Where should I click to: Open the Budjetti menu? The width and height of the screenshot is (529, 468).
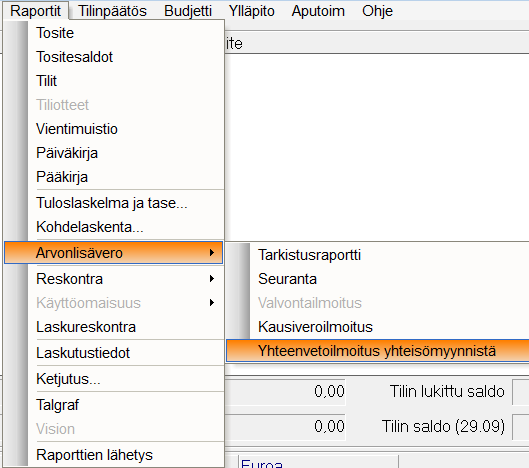(x=188, y=11)
